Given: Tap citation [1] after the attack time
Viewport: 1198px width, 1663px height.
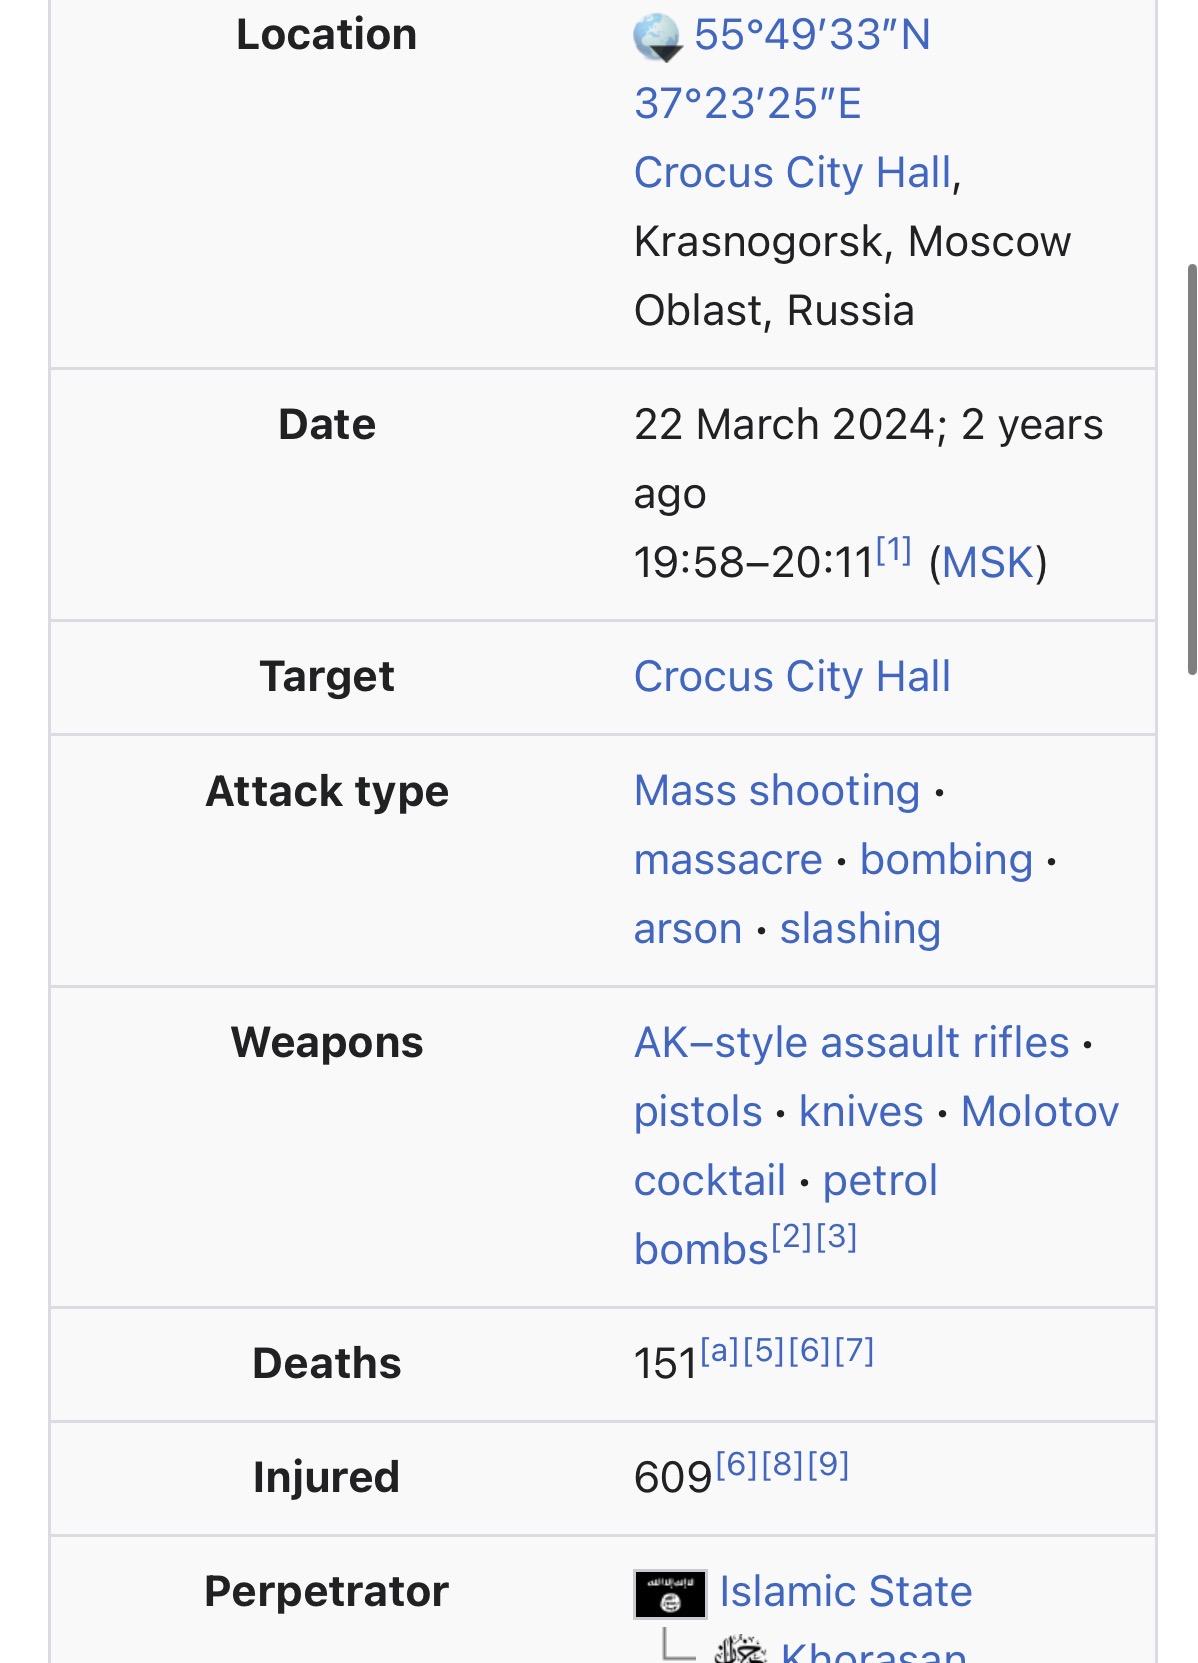Looking at the screenshot, I should (894, 550).
